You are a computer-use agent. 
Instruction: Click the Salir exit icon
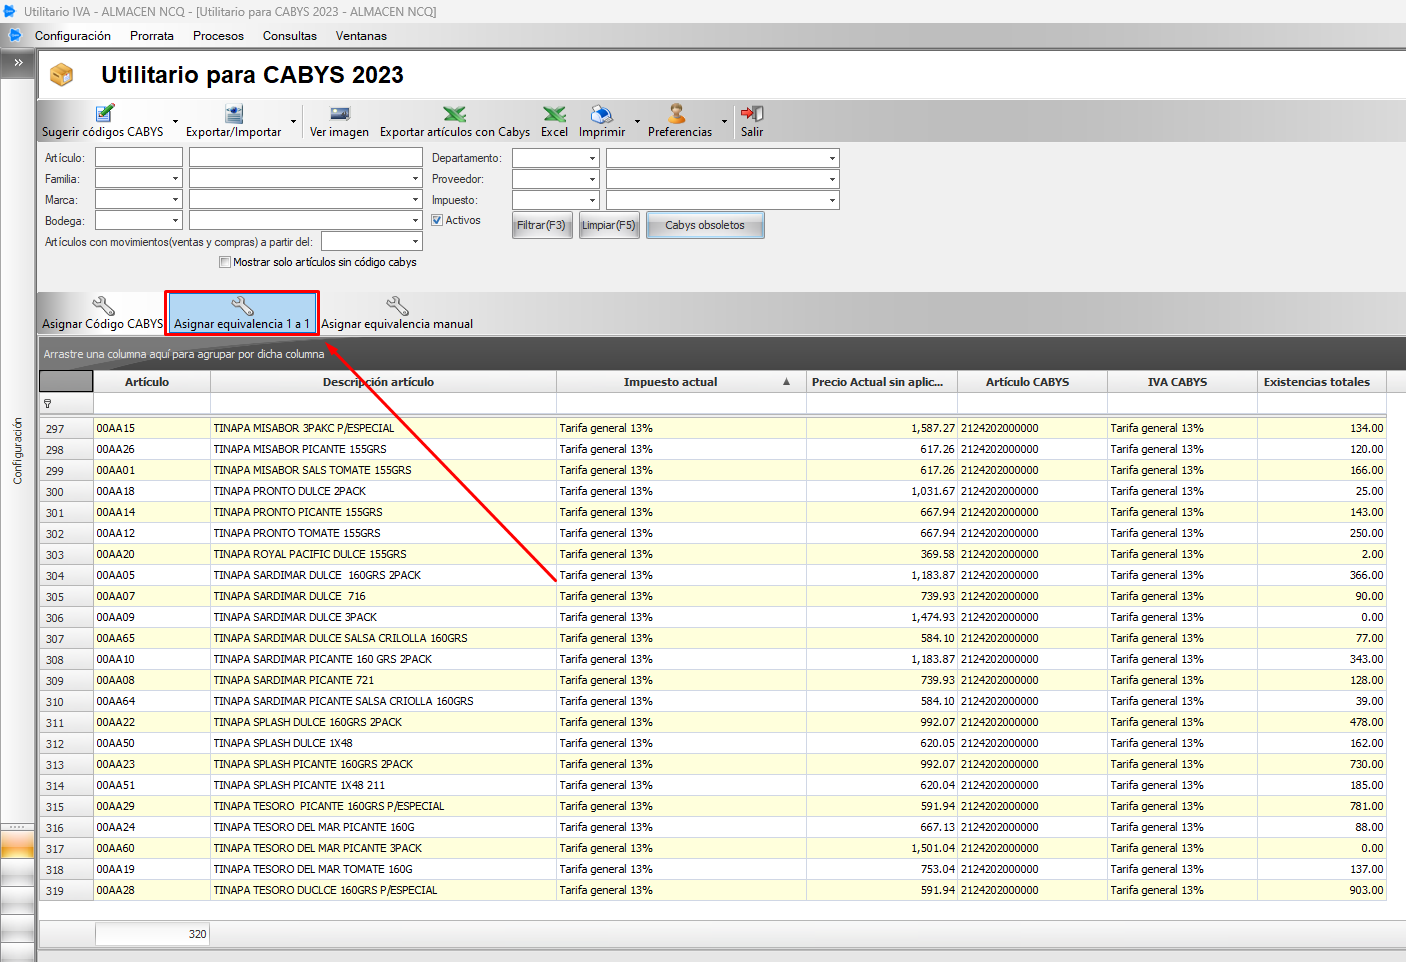coord(752,114)
